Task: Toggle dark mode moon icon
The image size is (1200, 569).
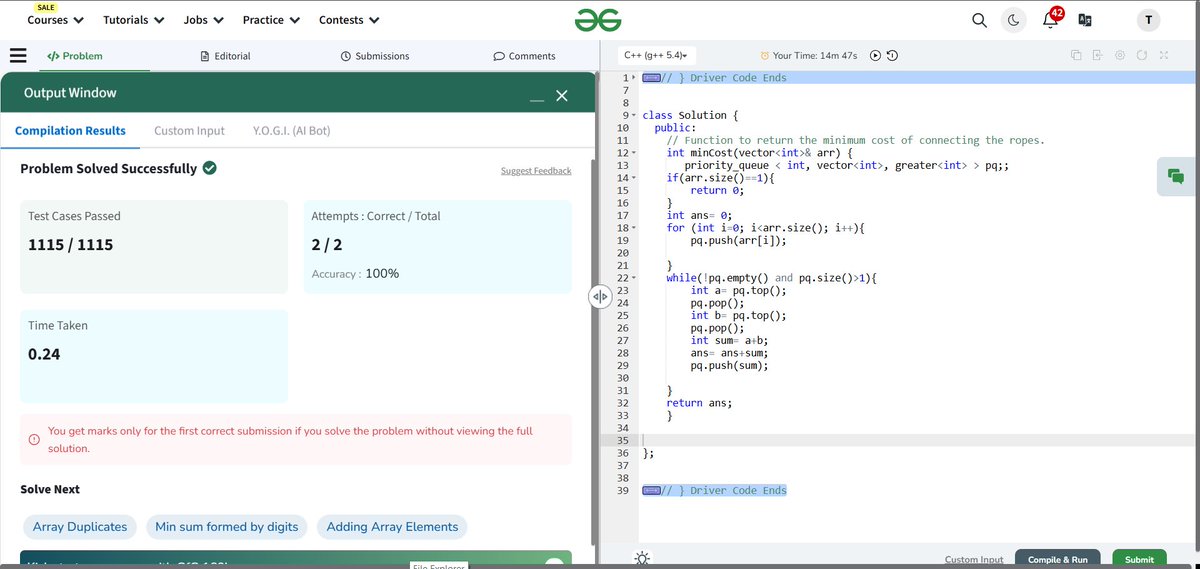Action: (1013, 20)
